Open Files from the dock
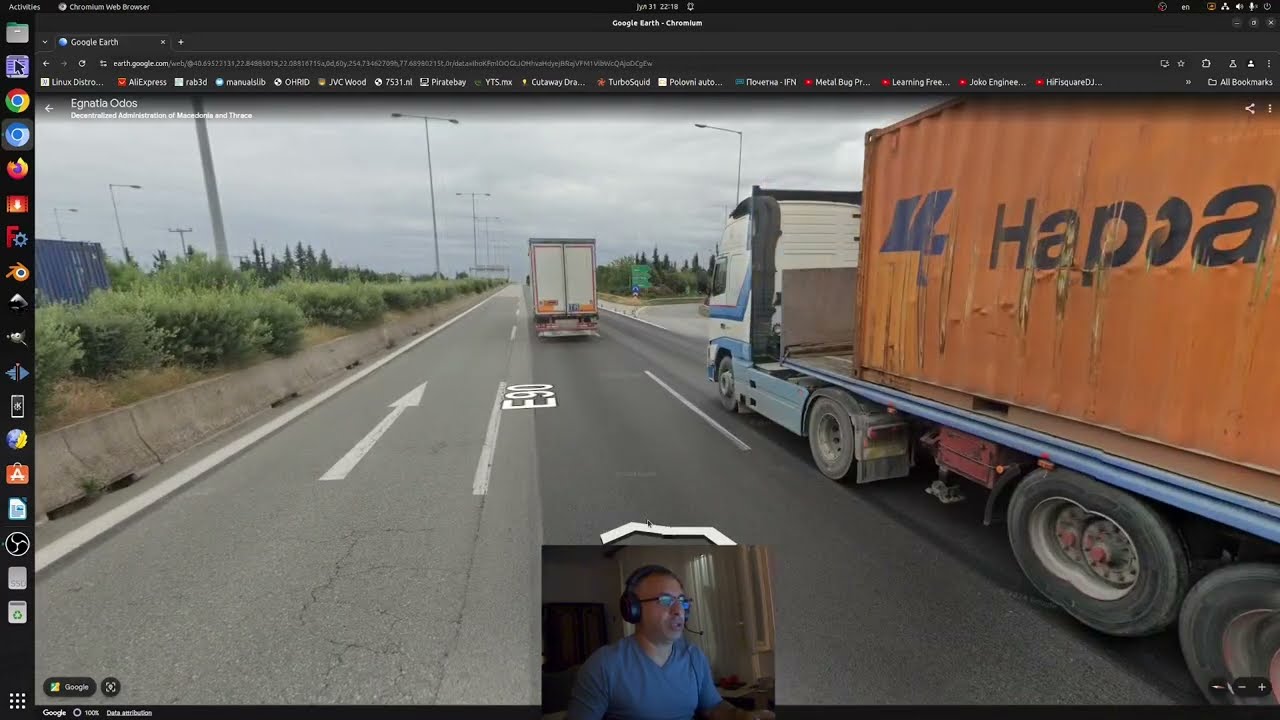Viewport: 1280px width, 720px height. (17, 33)
